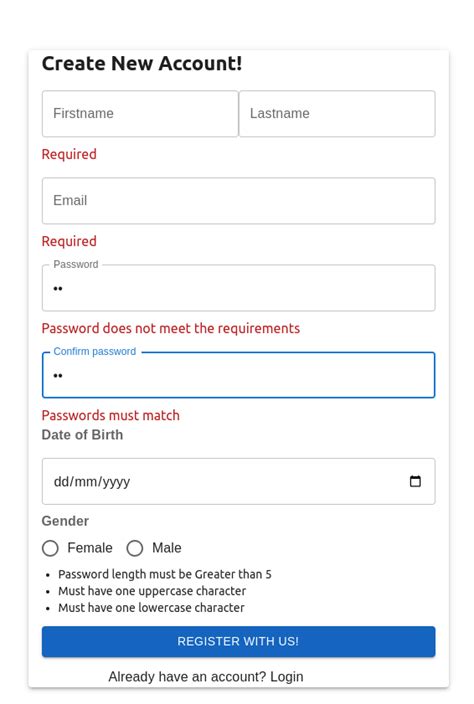
Task: Click the Required error below the Email field
Action: coord(69,241)
